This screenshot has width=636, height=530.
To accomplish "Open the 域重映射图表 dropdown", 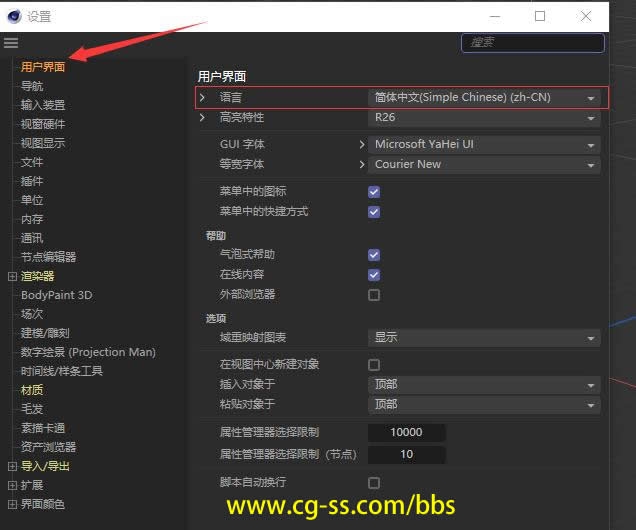I will click(x=485, y=338).
